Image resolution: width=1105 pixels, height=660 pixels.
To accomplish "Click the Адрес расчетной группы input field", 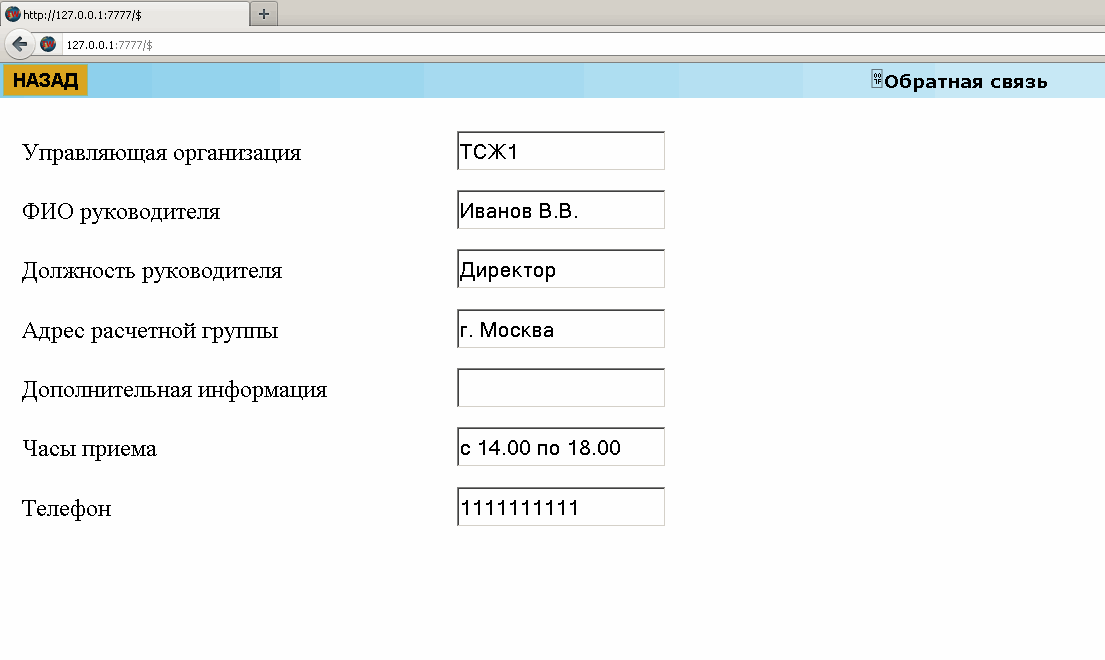I will click(x=561, y=329).
